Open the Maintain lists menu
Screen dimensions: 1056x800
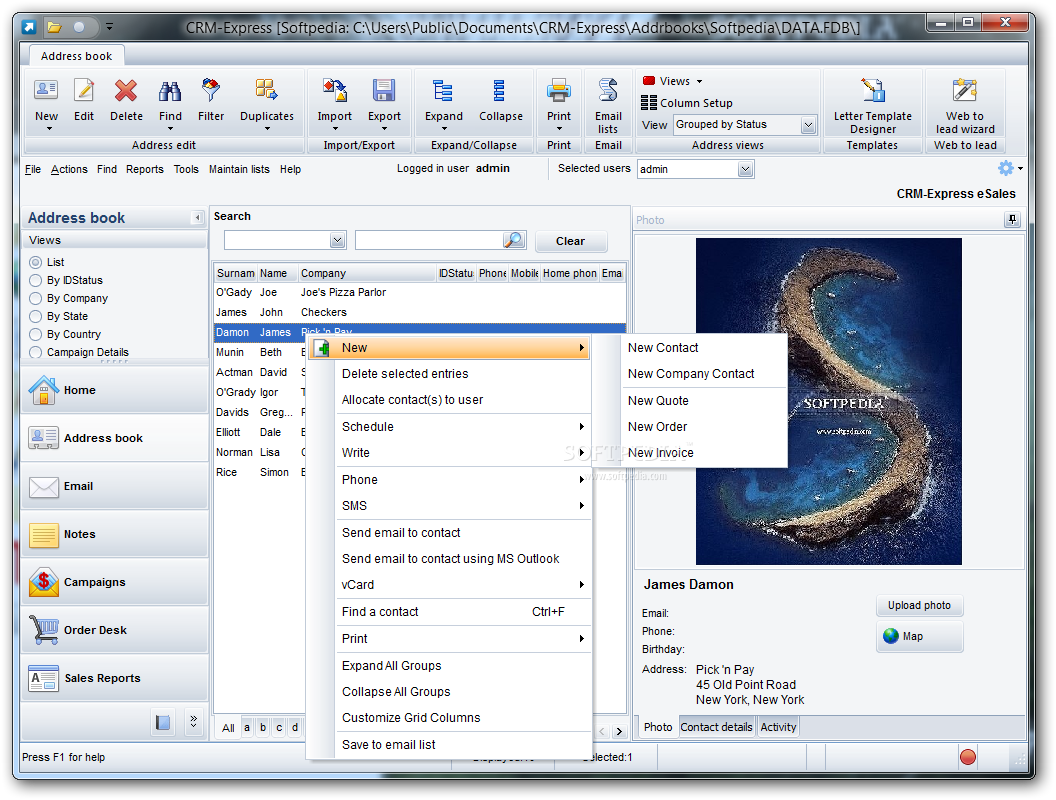coord(239,169)
